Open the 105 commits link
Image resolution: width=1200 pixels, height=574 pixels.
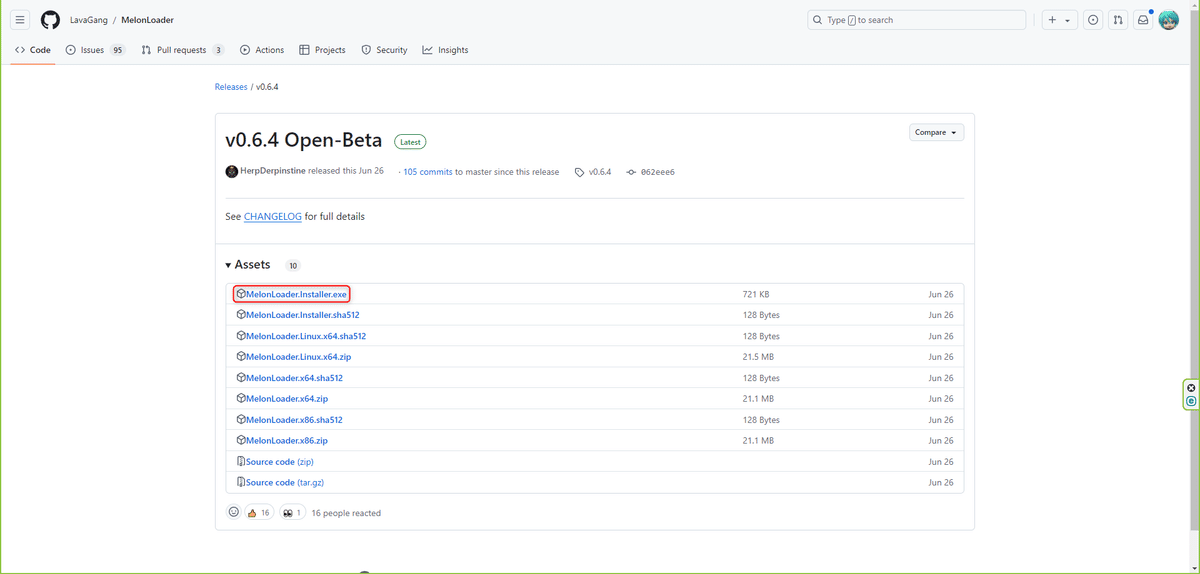tap(428, 172)
